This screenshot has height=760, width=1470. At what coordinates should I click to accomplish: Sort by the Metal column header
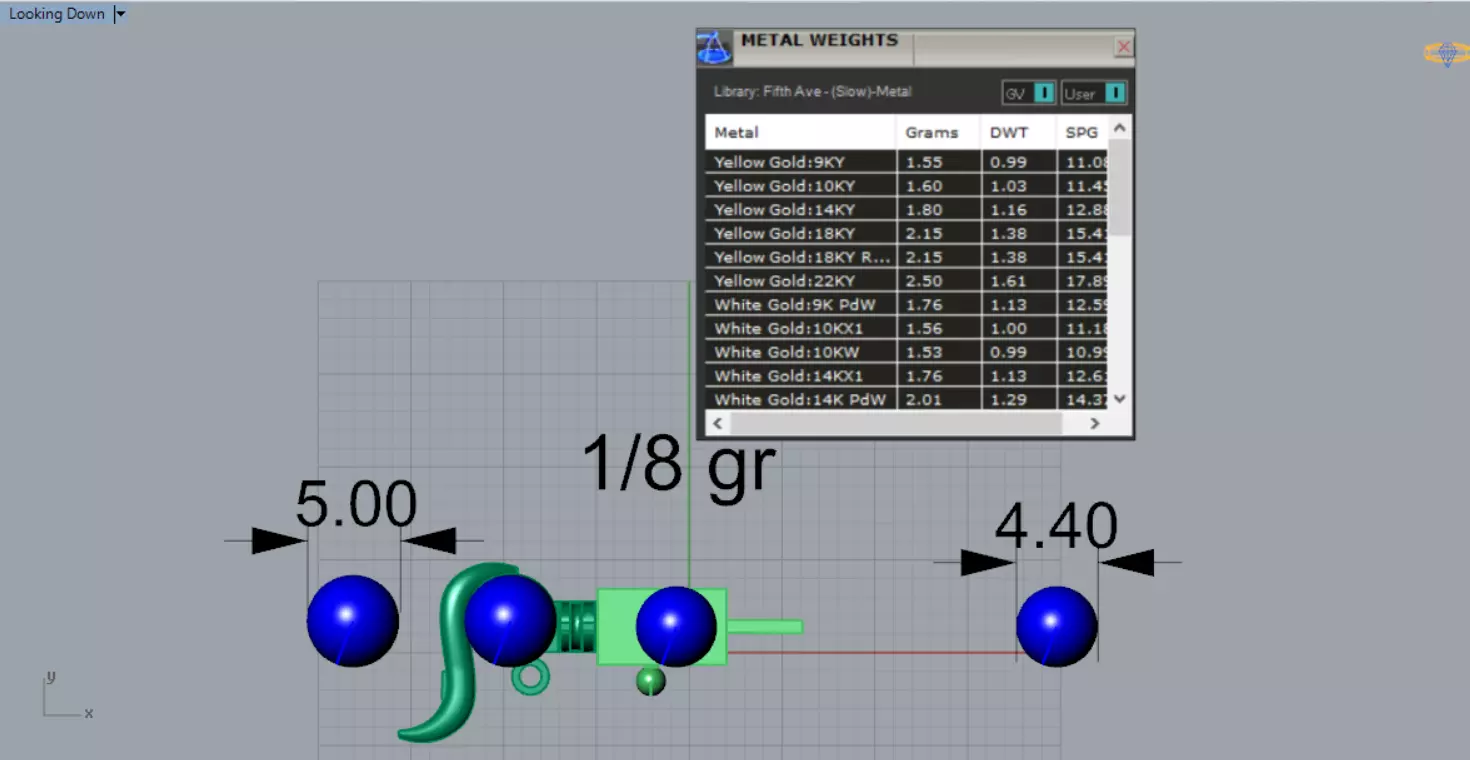coord(800,132)
